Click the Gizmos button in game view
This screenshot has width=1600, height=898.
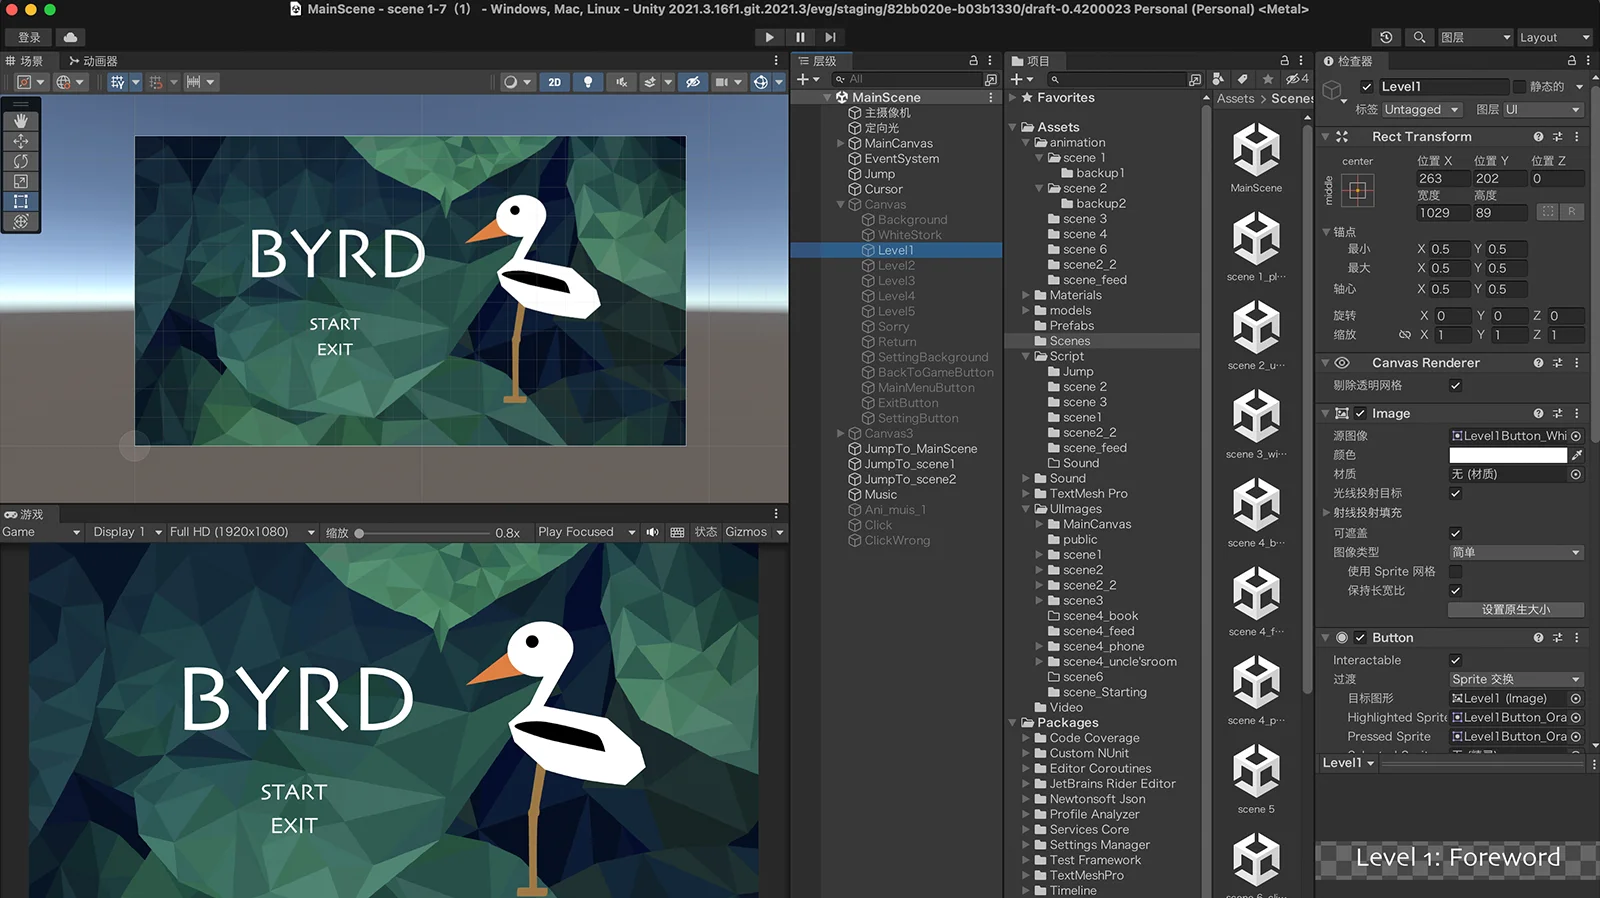coord(746,532)
